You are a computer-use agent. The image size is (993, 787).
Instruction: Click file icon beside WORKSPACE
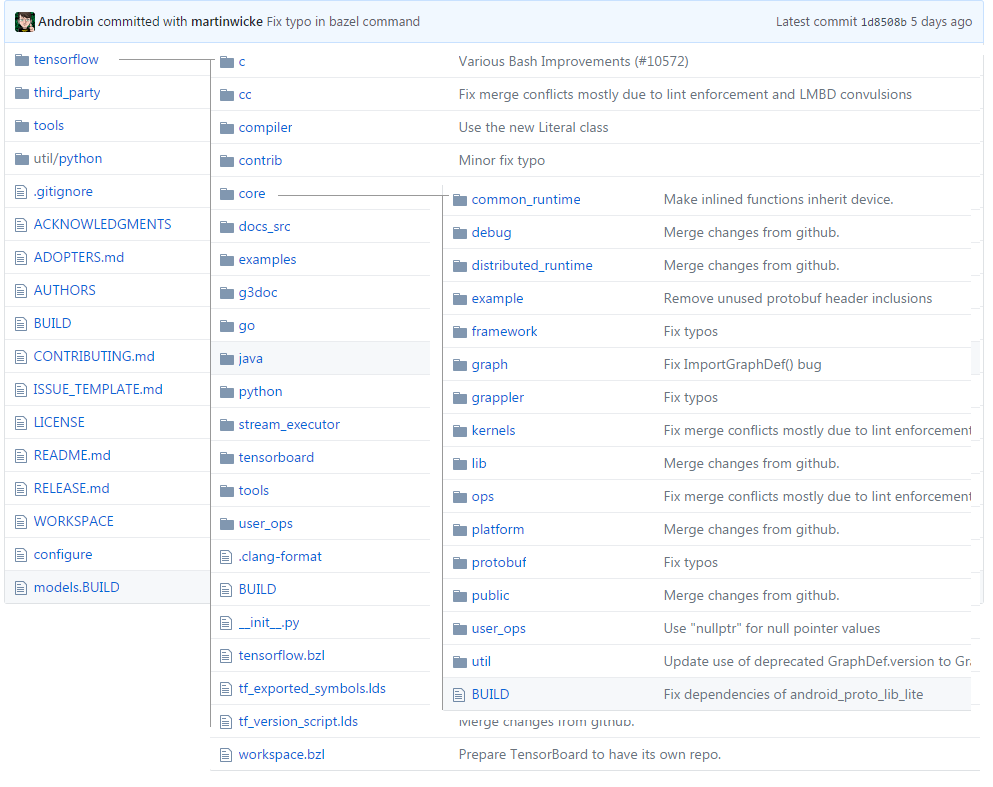(x=21, y=521)
